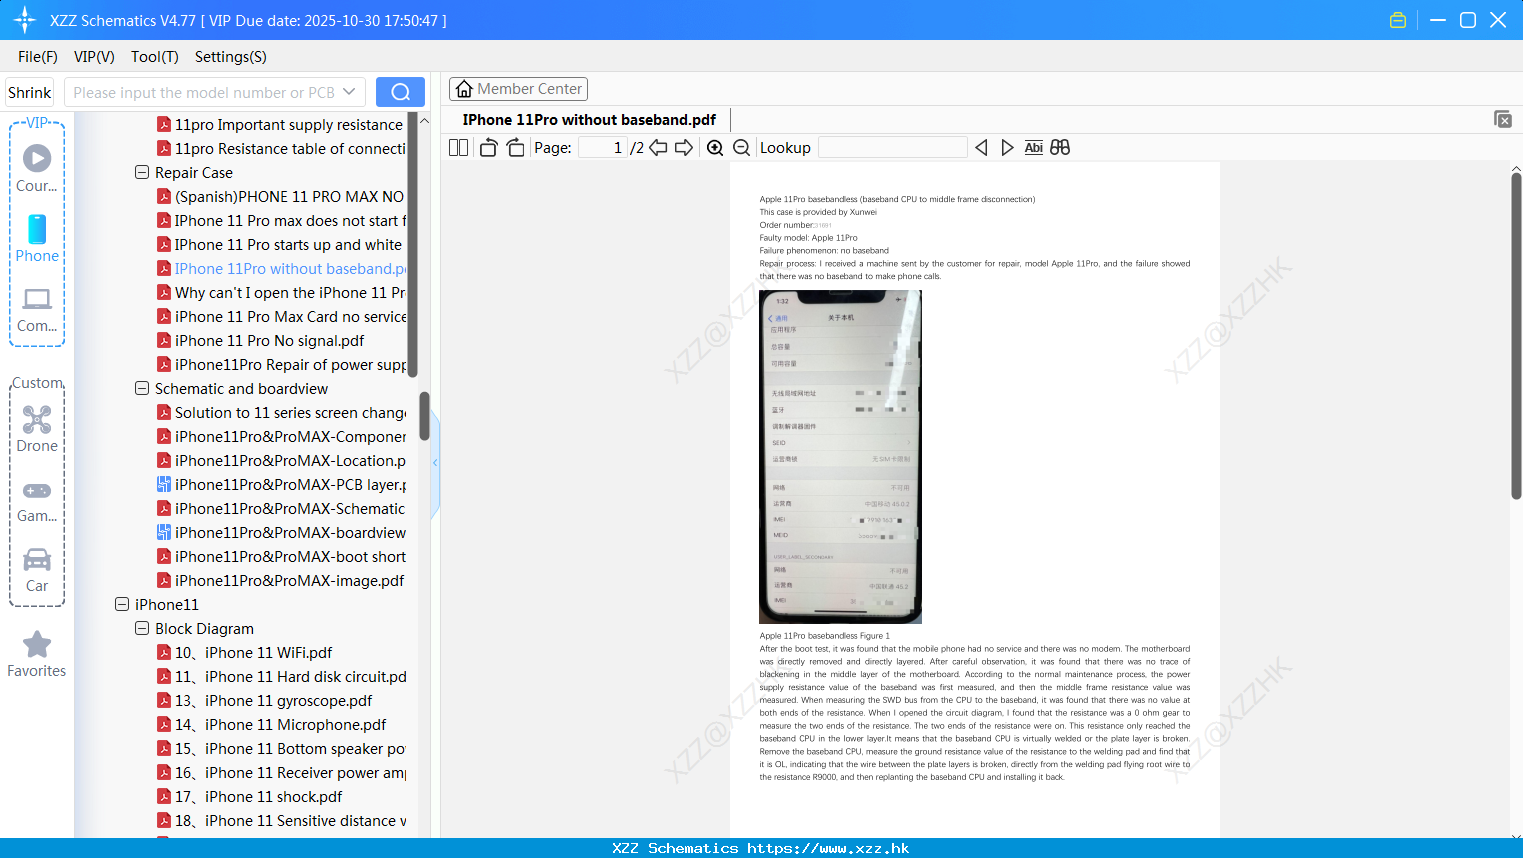Toggle the two-page view icon
The image size is (1523, 858).
click(458, 148)
